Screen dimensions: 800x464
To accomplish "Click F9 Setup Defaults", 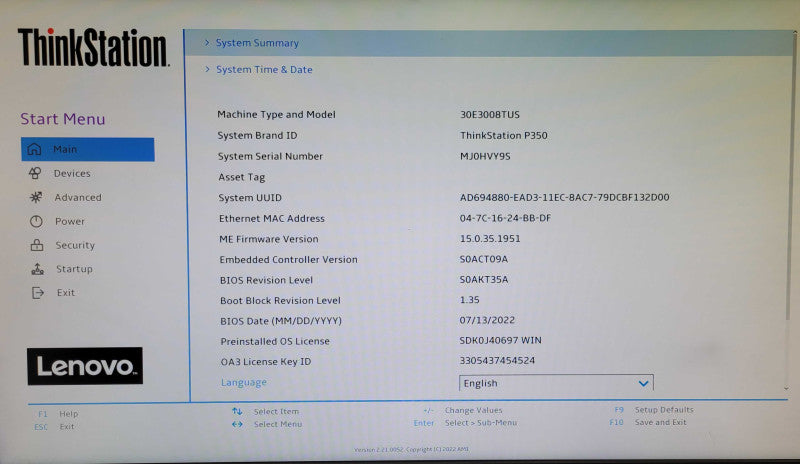I will click(654, 409).
